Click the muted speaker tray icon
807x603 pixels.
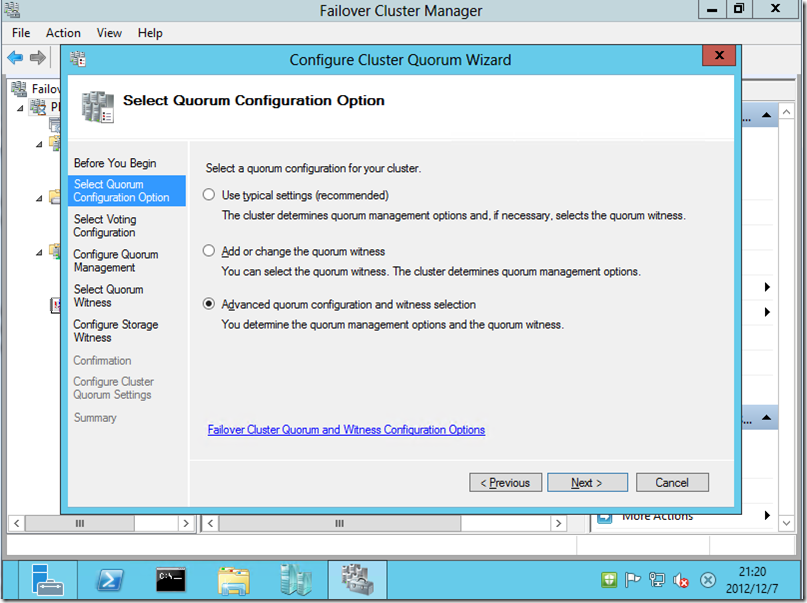tap(681, 580)
